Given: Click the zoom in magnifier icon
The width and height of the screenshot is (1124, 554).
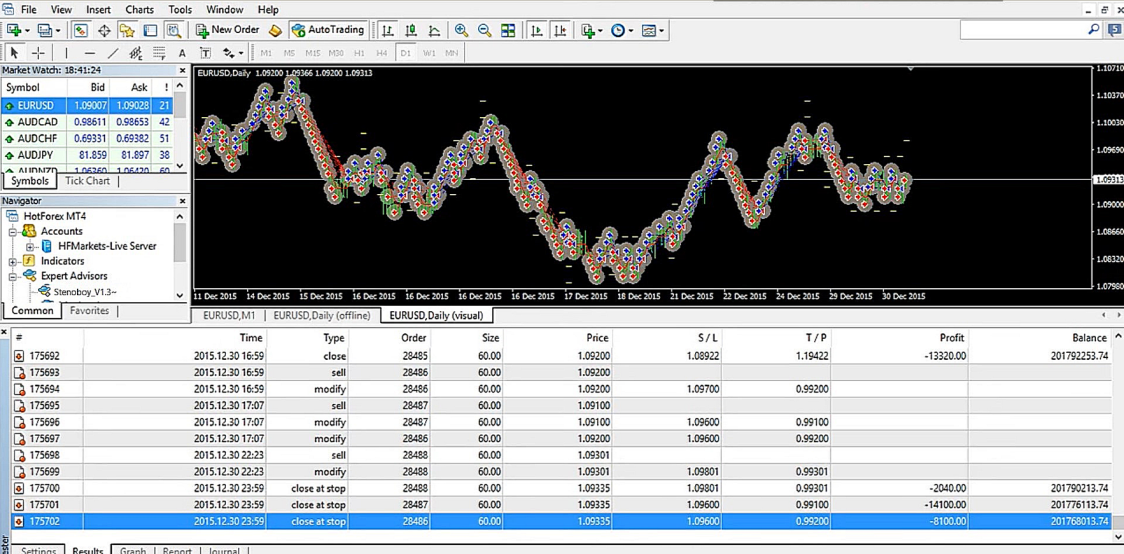Looking at the screenshot, I should 461,31.
